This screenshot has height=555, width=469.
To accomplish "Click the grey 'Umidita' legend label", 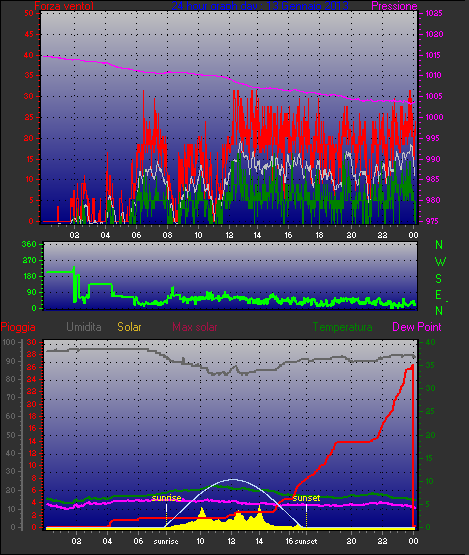I will click(84, 327).
